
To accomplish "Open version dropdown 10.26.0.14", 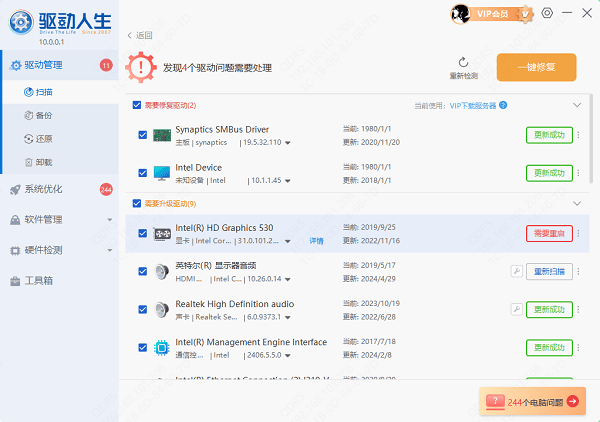I will [x=288, y=279].
